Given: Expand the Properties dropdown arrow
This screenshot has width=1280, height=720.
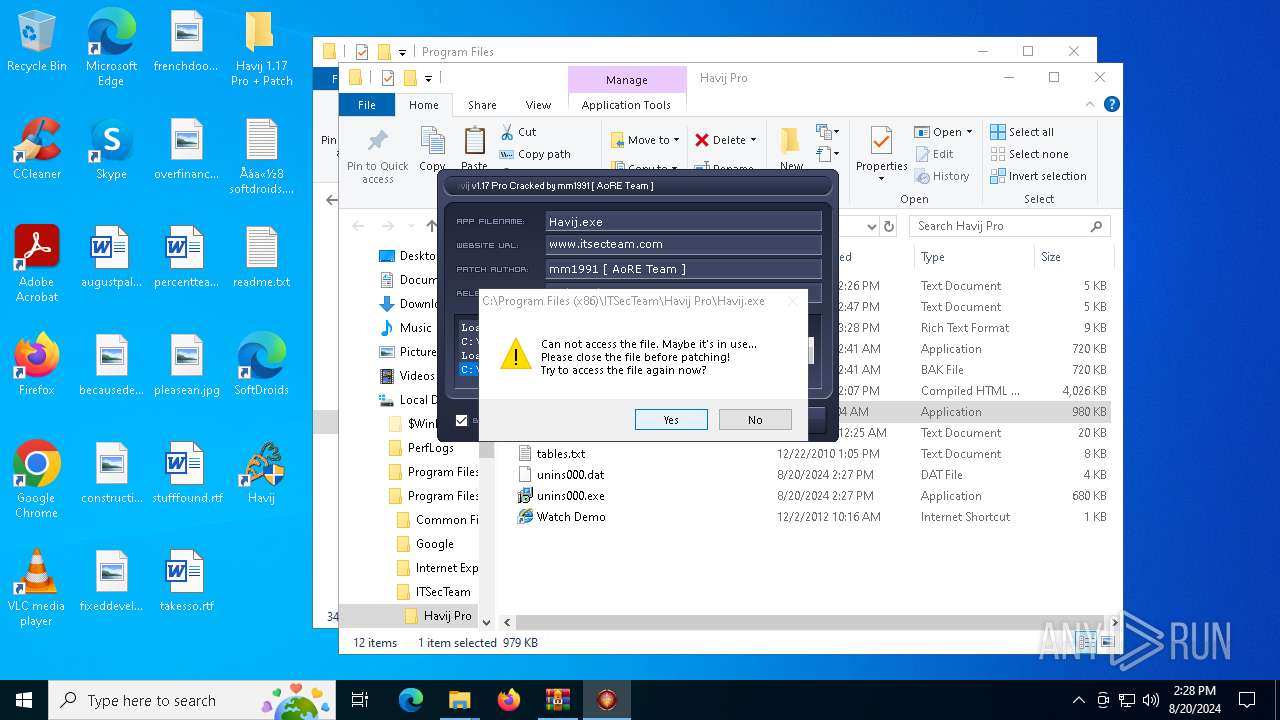Looking at the screenshot, I should (881, 179).
